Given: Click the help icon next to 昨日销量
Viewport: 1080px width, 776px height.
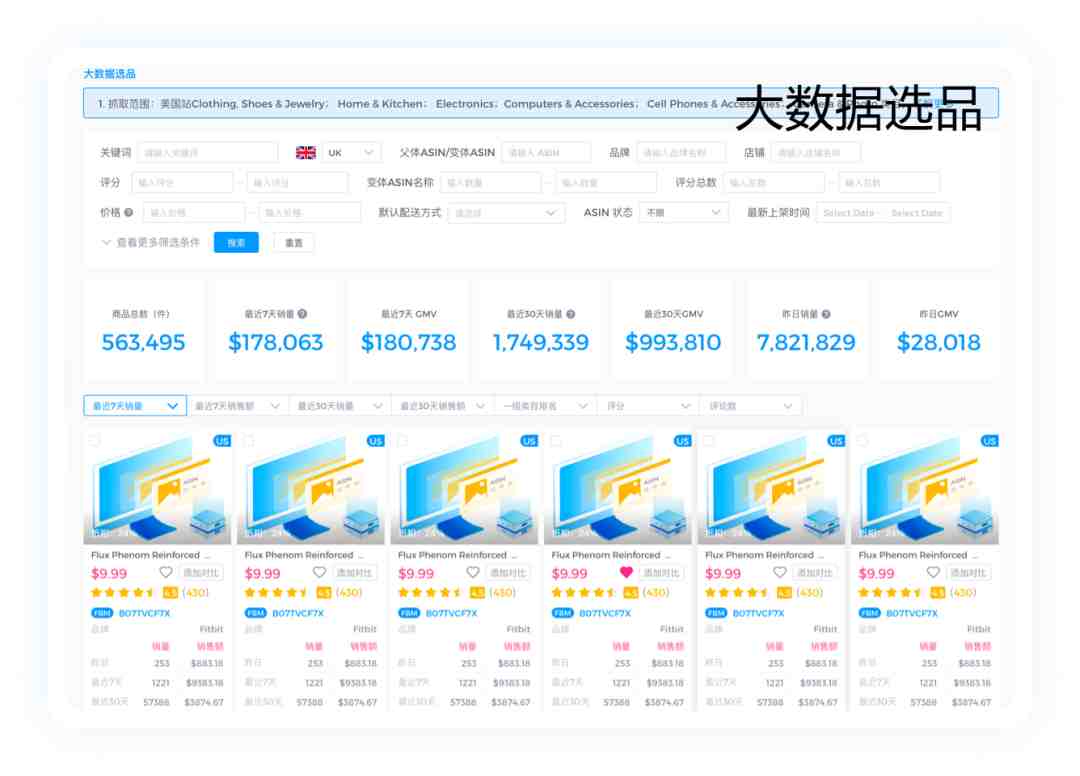Looking at the screenshot, I should [826, 314].
